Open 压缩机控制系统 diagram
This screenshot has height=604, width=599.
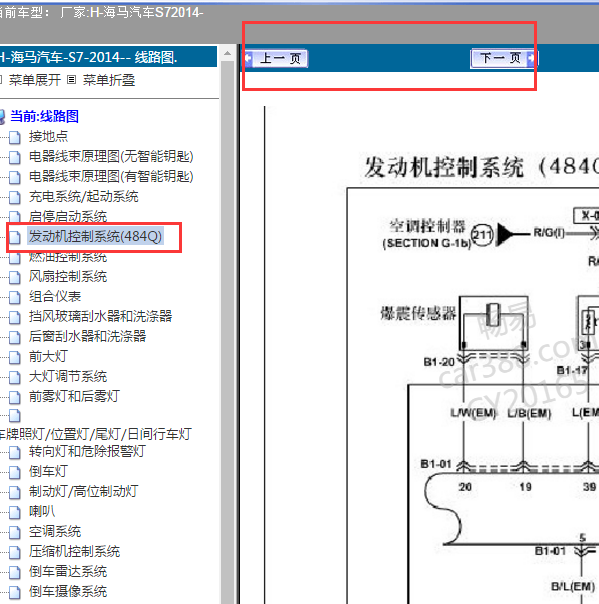[x=74, y=552]
